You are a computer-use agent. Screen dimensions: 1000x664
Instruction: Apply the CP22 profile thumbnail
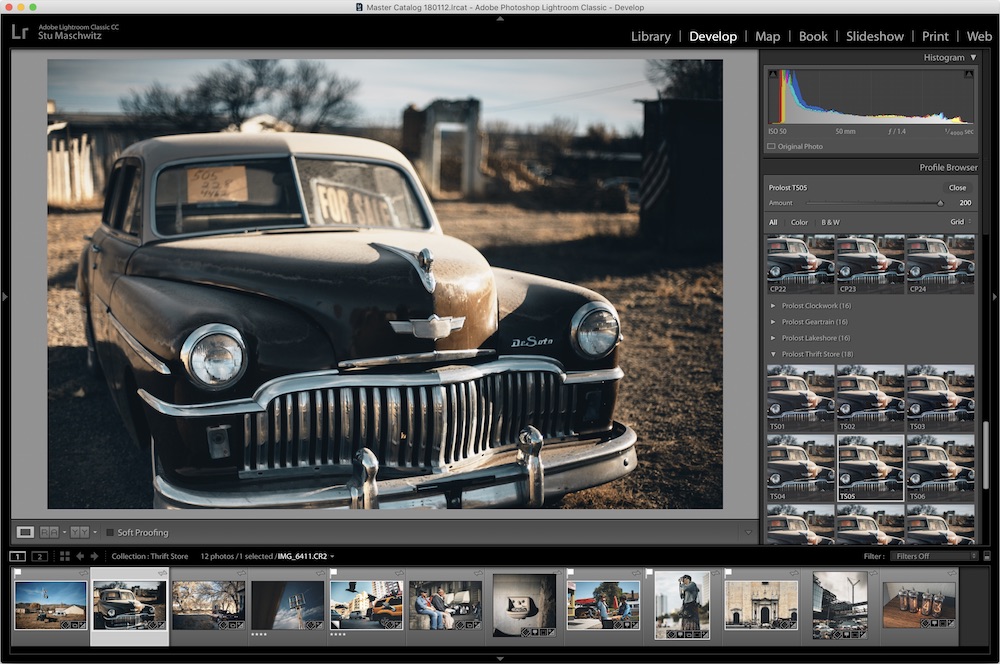800,264
